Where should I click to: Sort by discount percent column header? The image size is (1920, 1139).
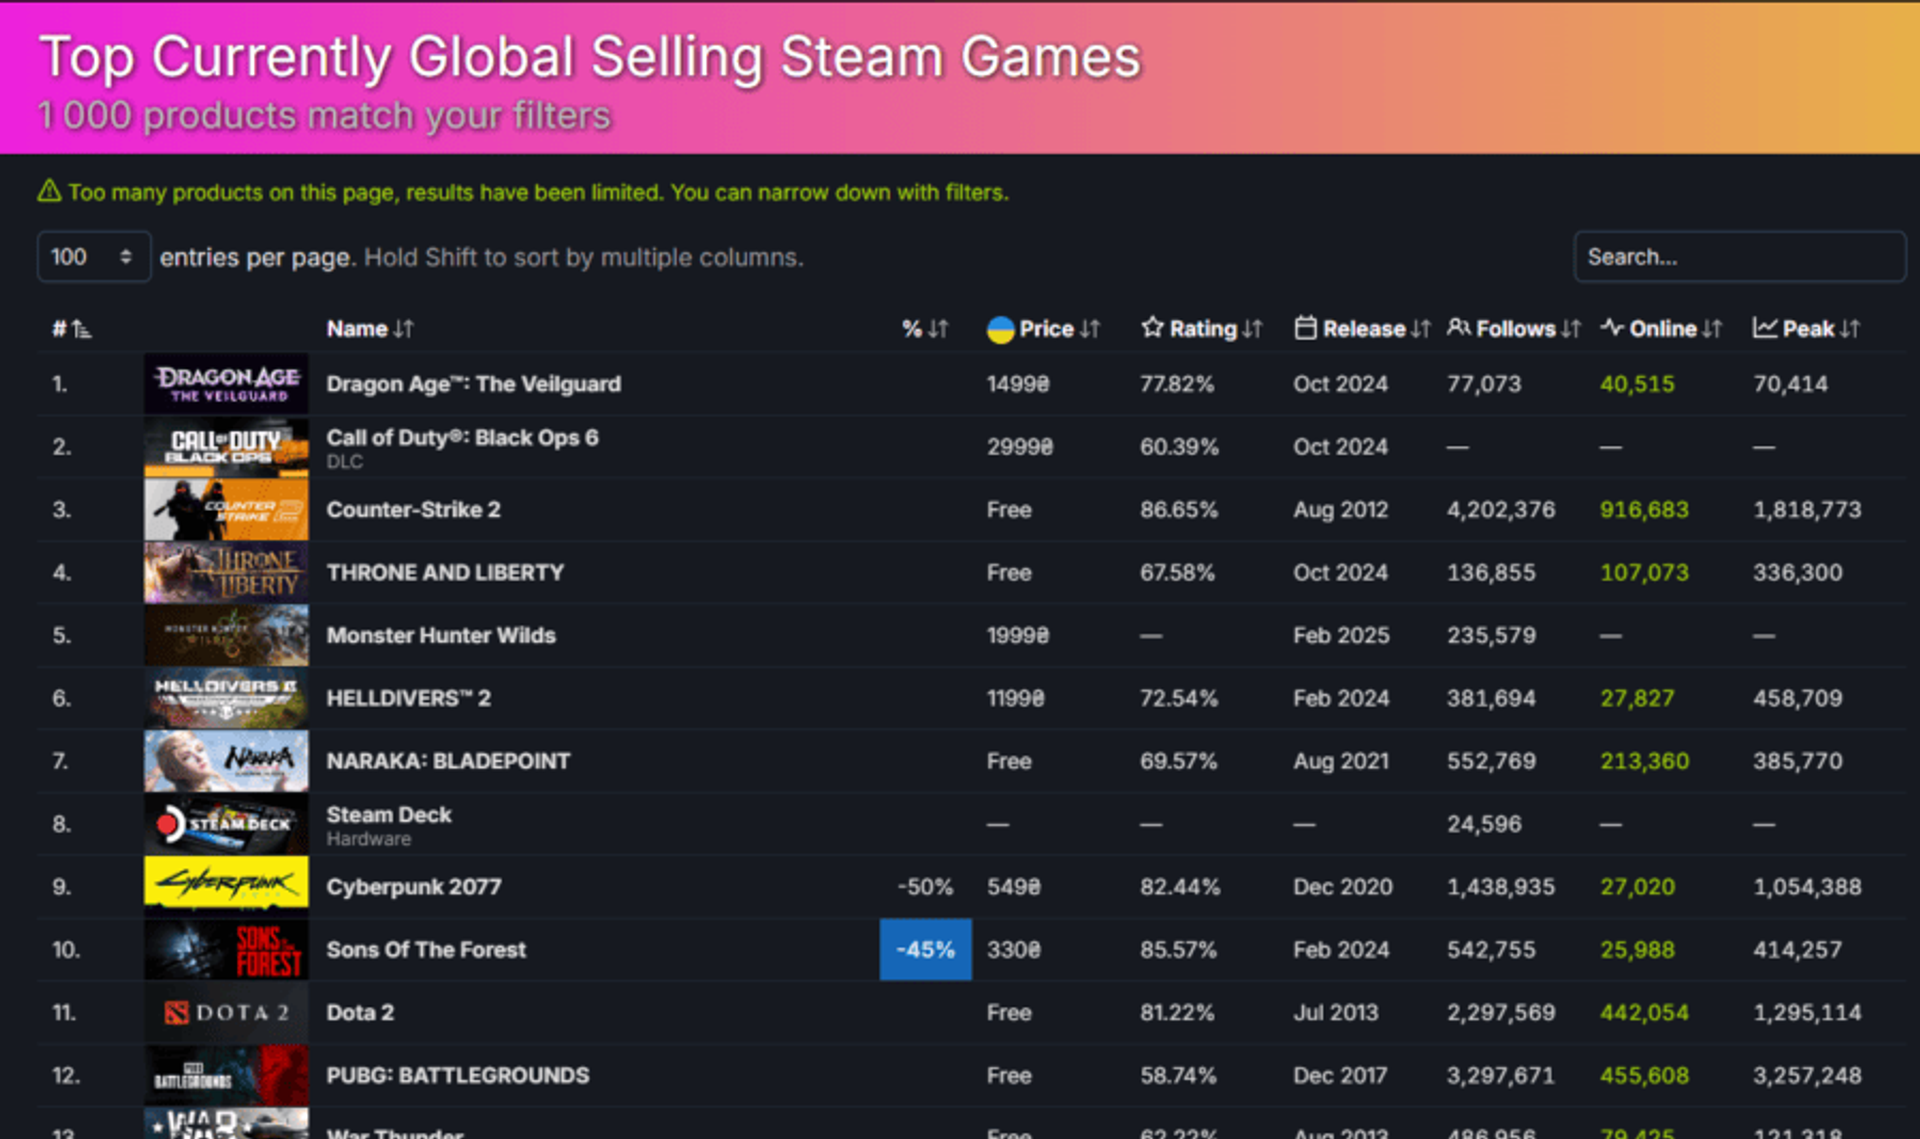tap(925, 329)
